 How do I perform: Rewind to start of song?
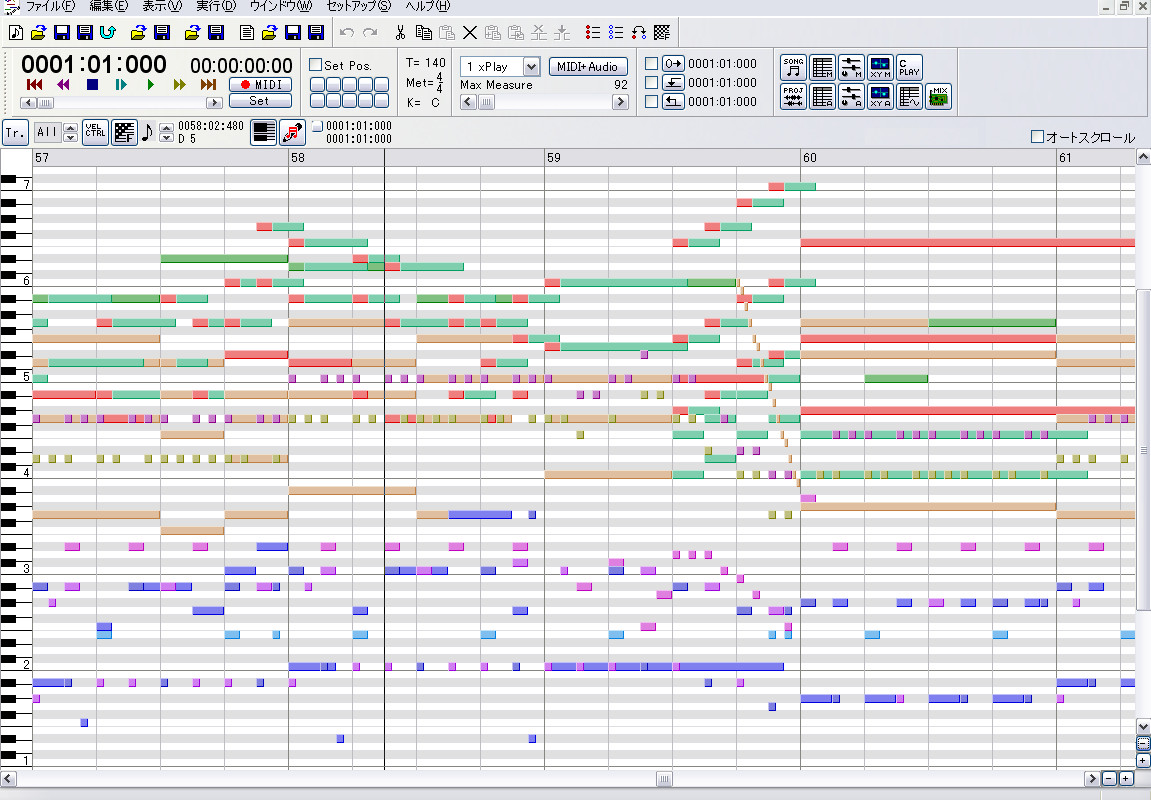(34, 84)
